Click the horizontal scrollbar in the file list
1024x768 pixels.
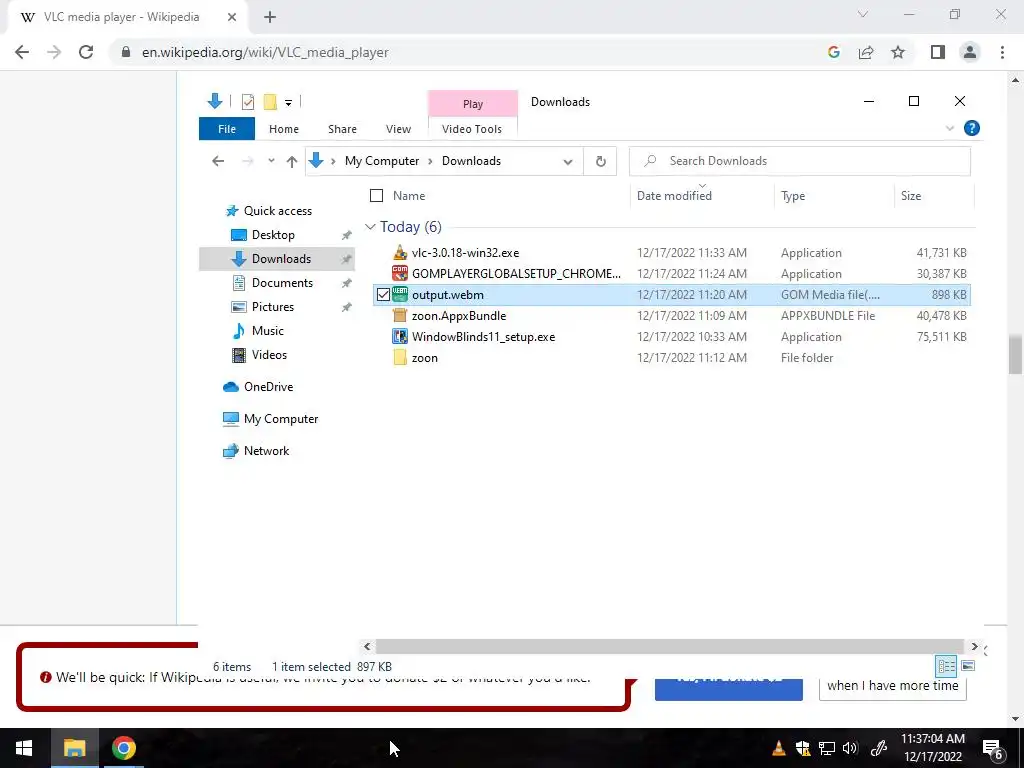[669, 647]
